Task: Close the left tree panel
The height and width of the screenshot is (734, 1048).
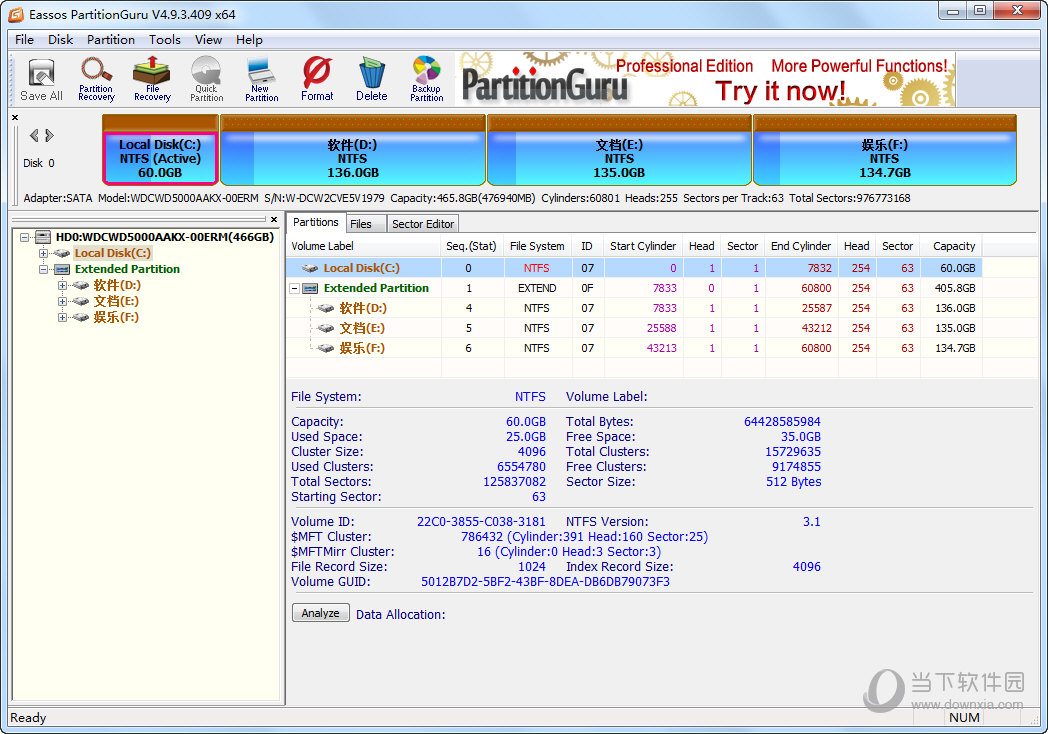Action: pyautogui.click(x=274, y=219)
